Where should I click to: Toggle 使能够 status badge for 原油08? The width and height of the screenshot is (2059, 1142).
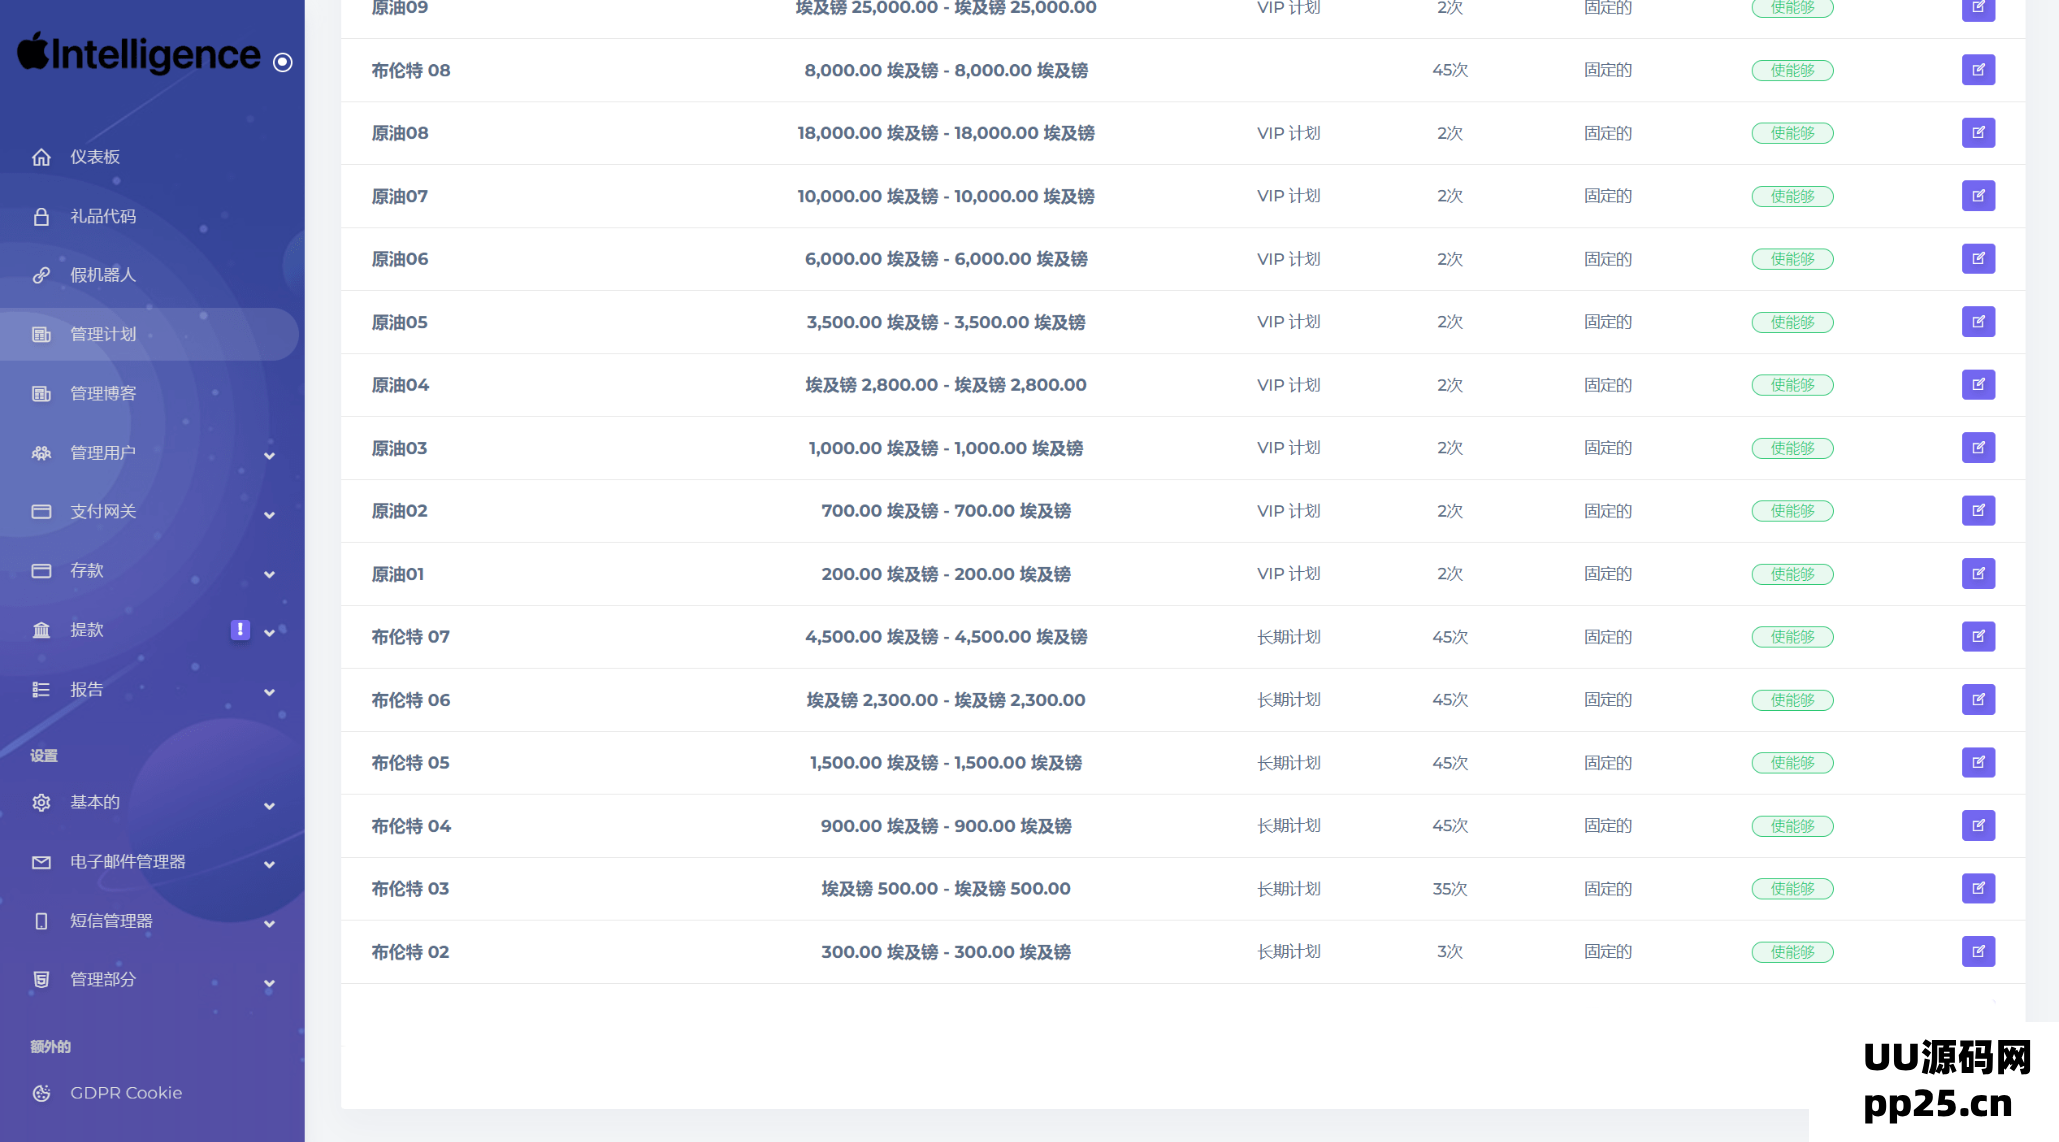(x=1791, y=133)
